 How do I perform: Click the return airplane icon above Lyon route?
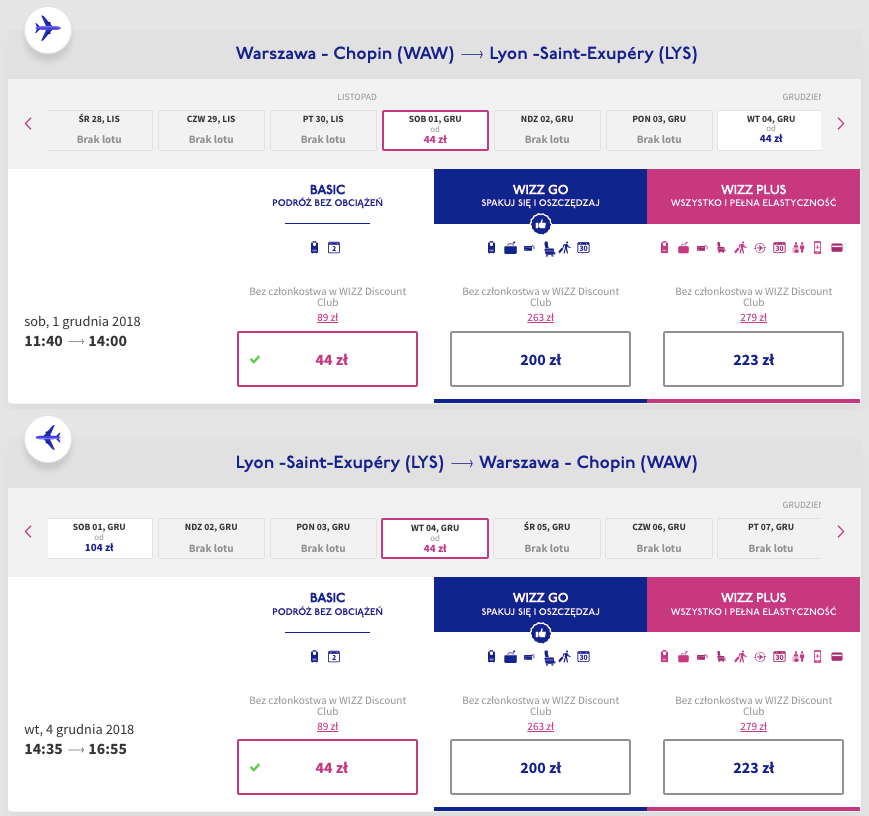coord(48,437)
